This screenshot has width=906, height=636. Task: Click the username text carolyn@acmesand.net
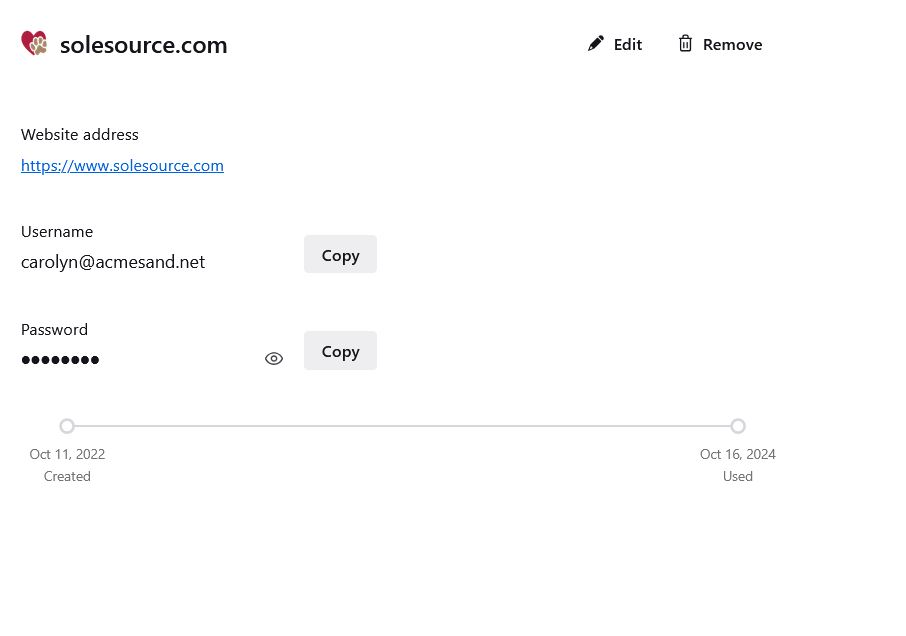(x=113, y=262)
